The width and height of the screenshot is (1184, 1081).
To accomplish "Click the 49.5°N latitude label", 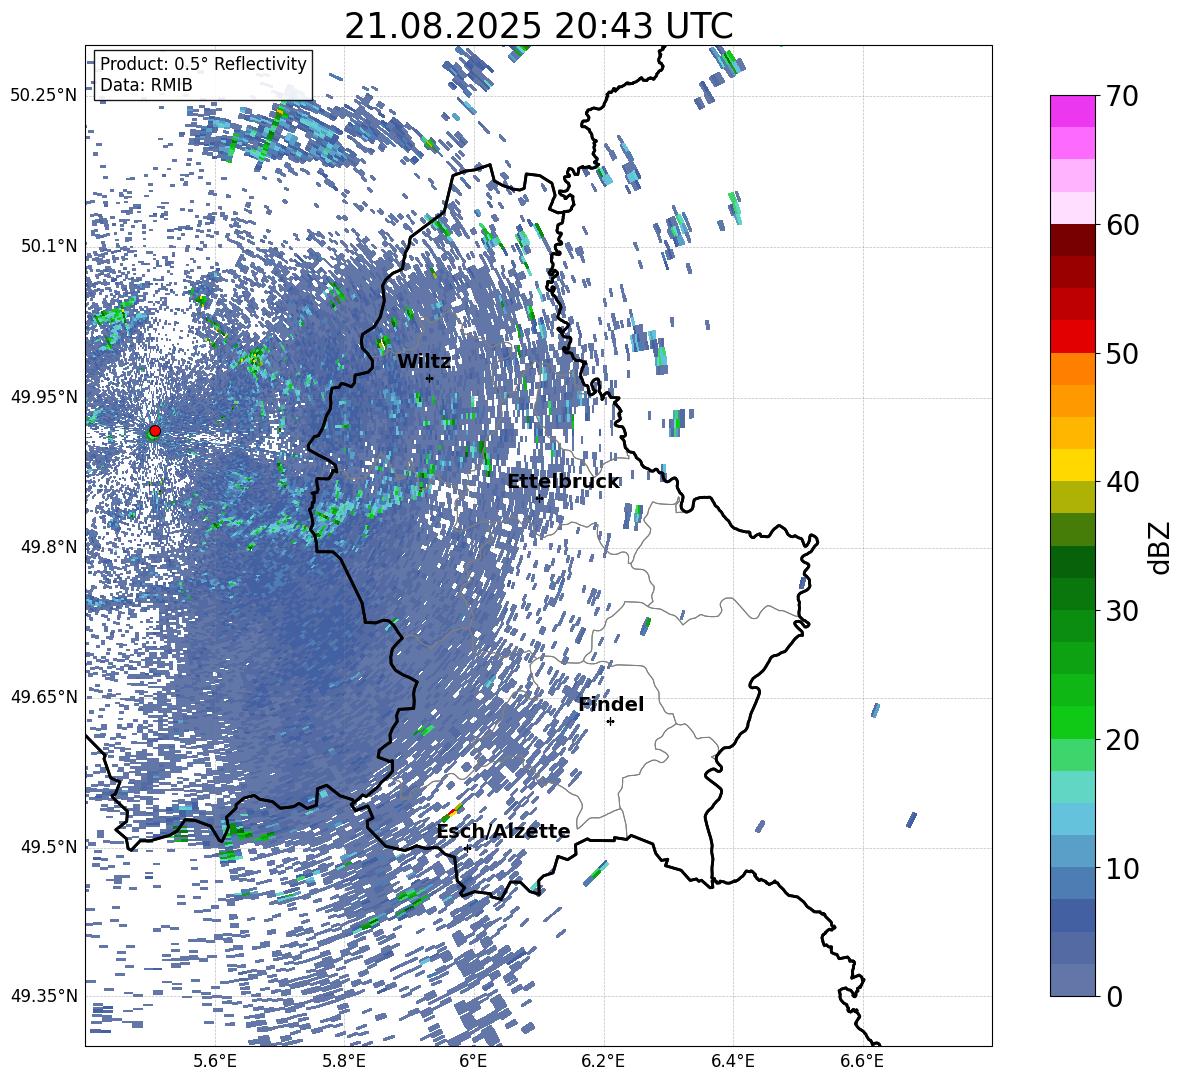I will (x=49, y=846).
